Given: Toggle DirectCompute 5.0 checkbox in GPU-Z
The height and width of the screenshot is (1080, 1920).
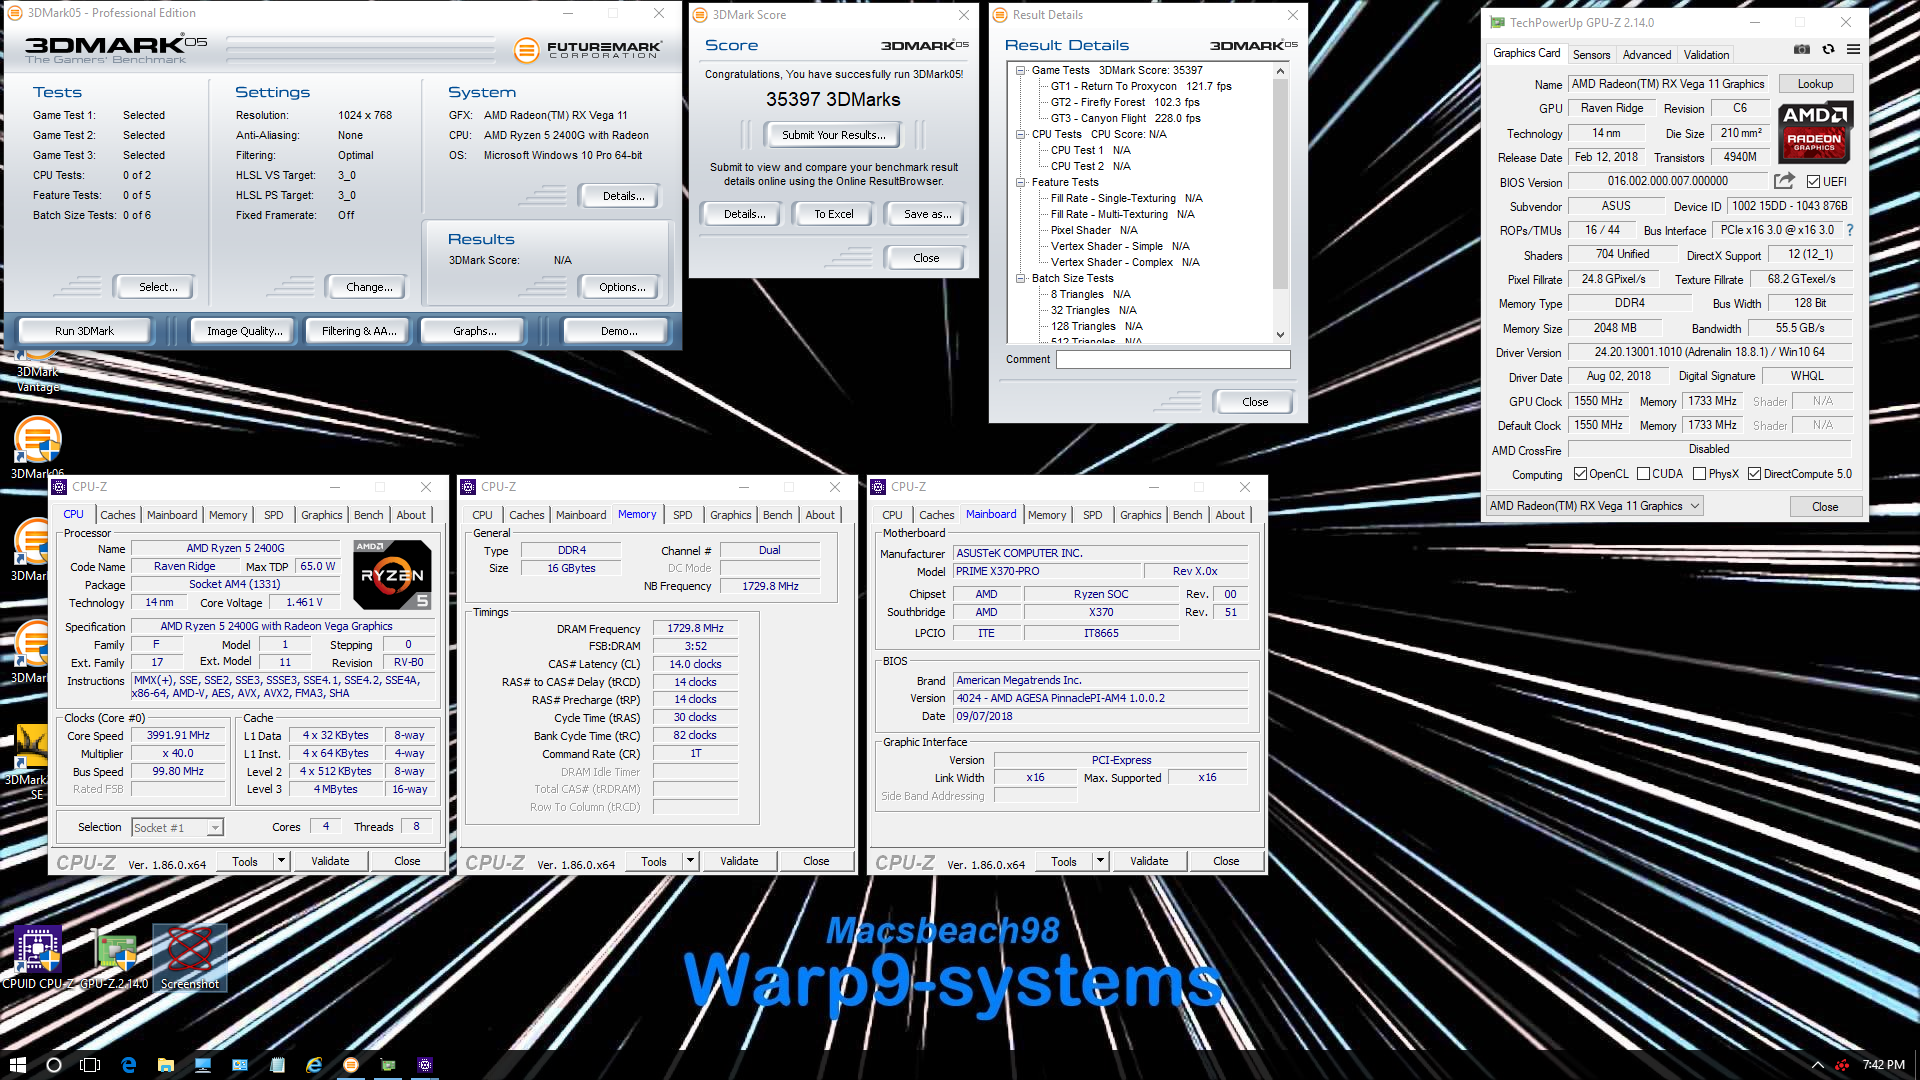Looking at the screenshot, I should [x=1754, y=474].
